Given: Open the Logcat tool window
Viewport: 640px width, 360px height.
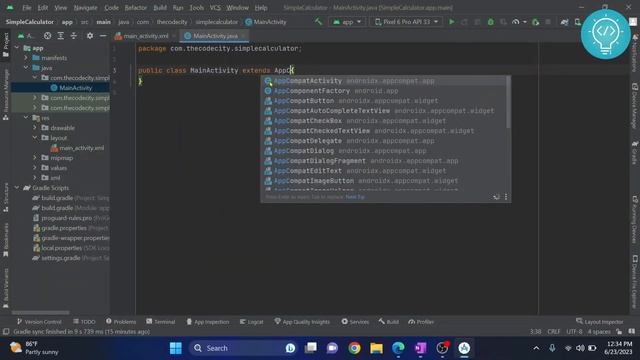Looking at the screenshot, I should click(251, 322).
